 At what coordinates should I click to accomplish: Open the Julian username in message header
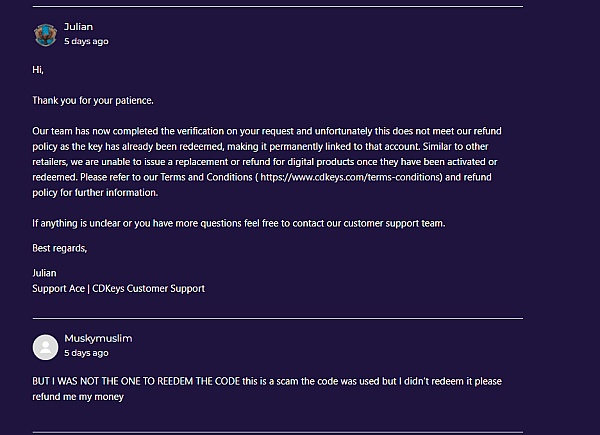coord(78,27)
